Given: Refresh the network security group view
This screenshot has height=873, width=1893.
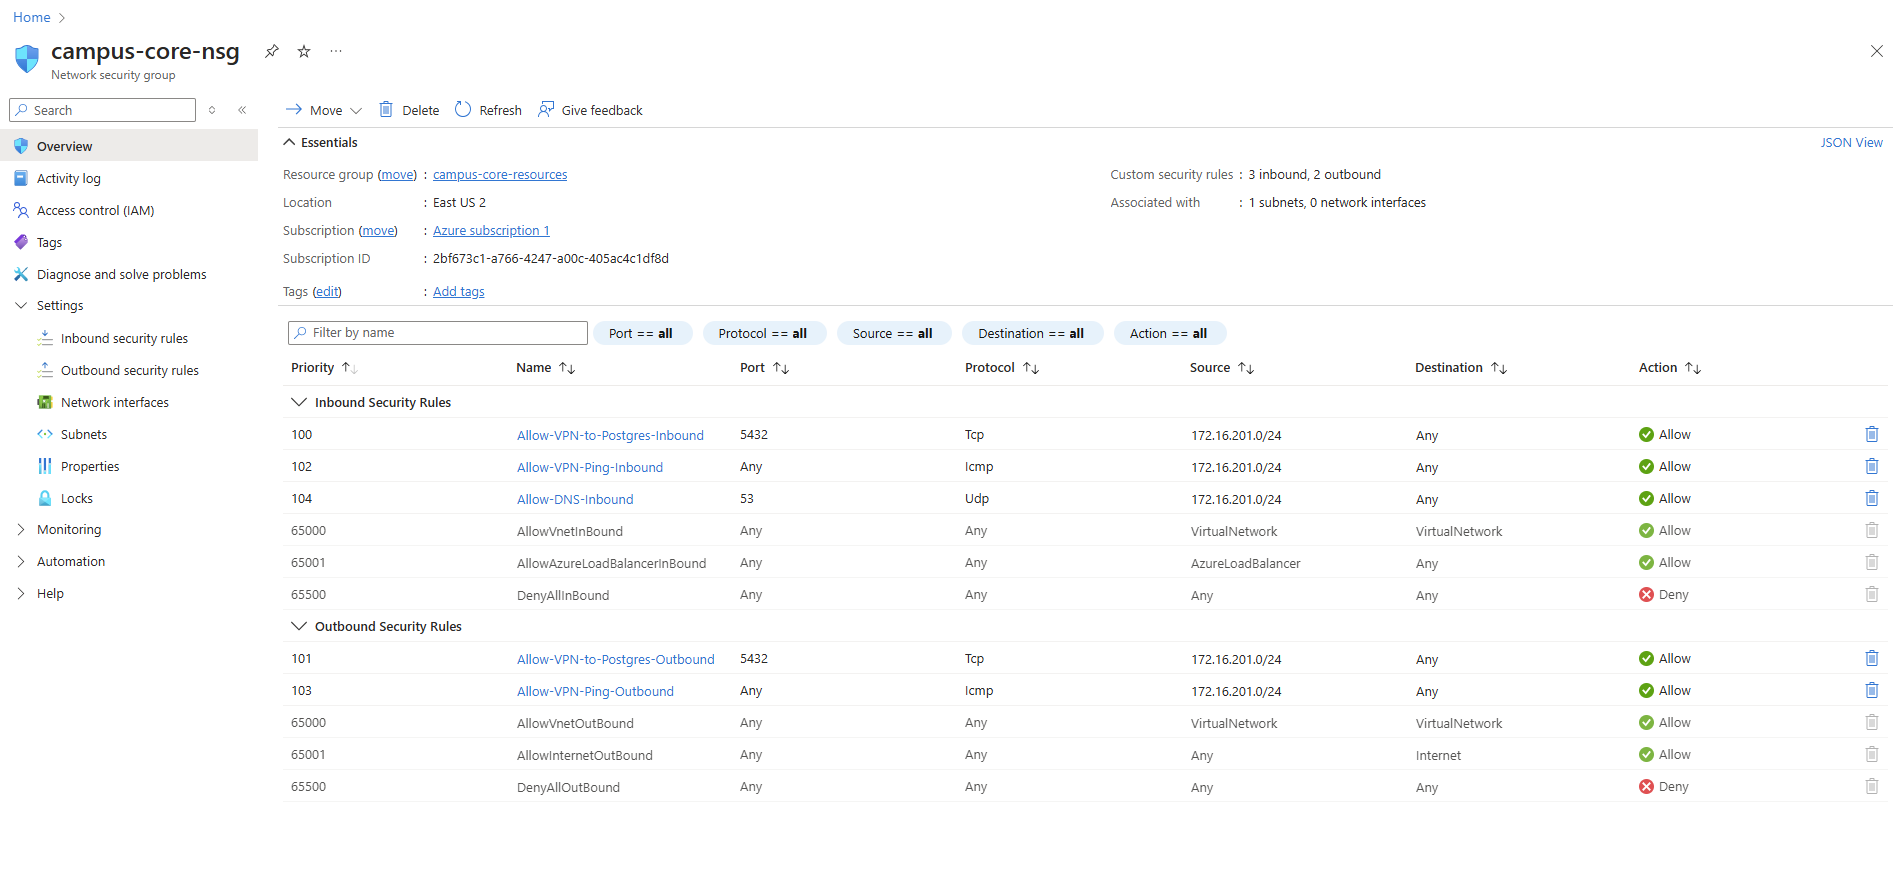Looking at the screenshot, I should [488, 110].
